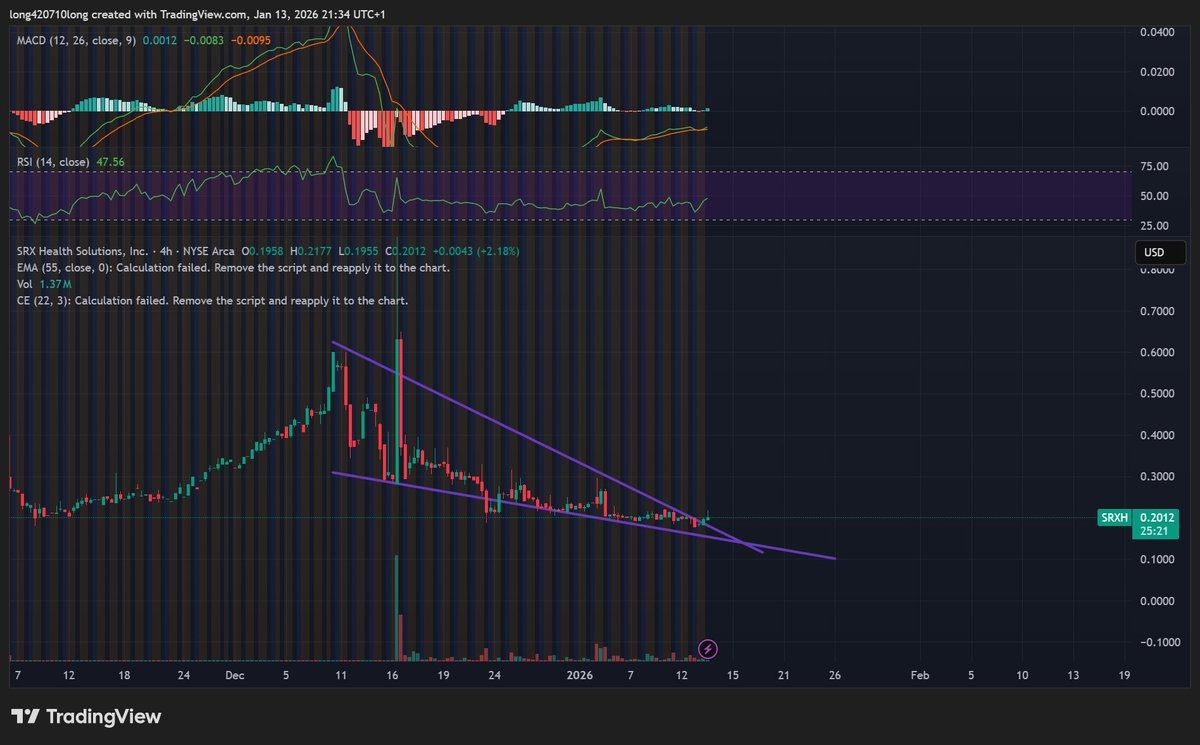Click the purple lightning bolt events icon
Screen dimensions: 1200x745
(708, 649)
